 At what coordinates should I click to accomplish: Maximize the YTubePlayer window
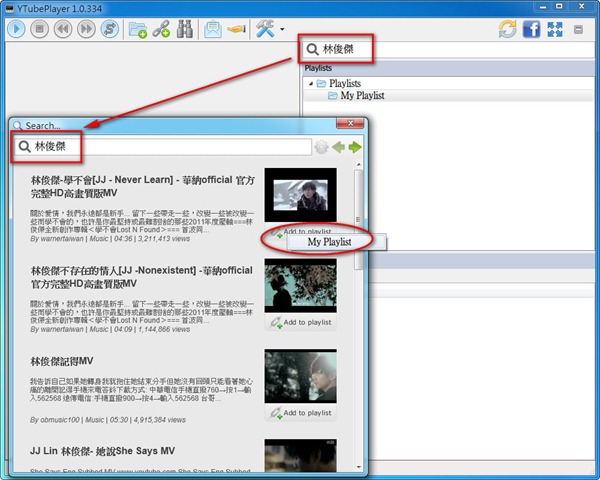tap(559, 7)
